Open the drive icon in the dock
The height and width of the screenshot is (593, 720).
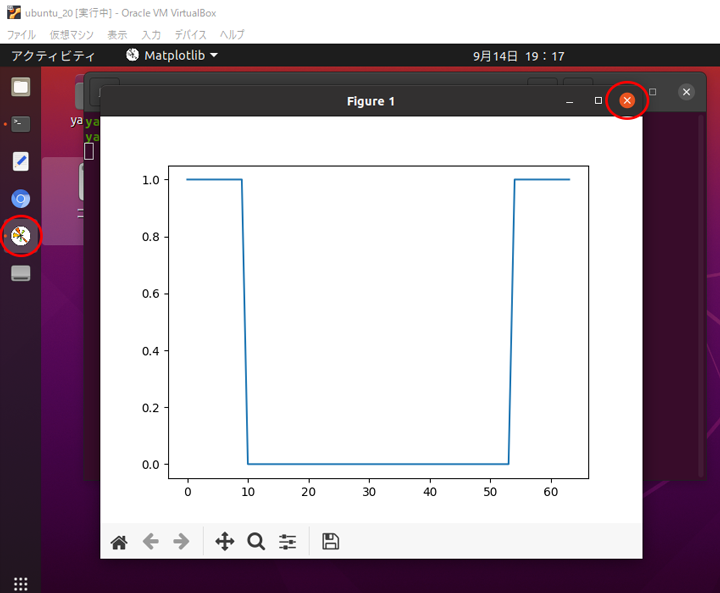tap(21, 273)
